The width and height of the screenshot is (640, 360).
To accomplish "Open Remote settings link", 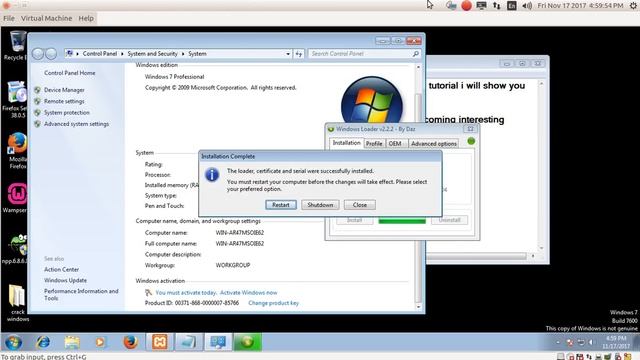I will (x=64, y=101).
